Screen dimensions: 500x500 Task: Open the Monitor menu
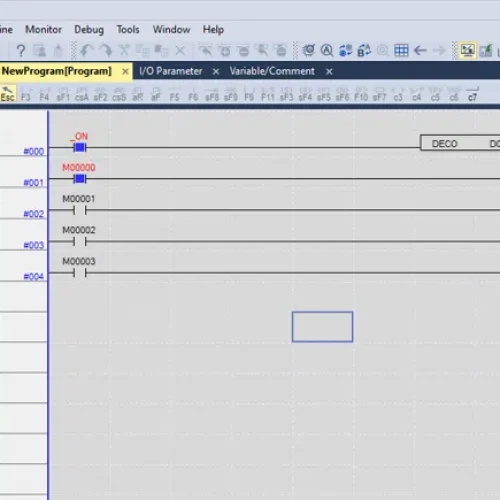(x=43, y=29)
